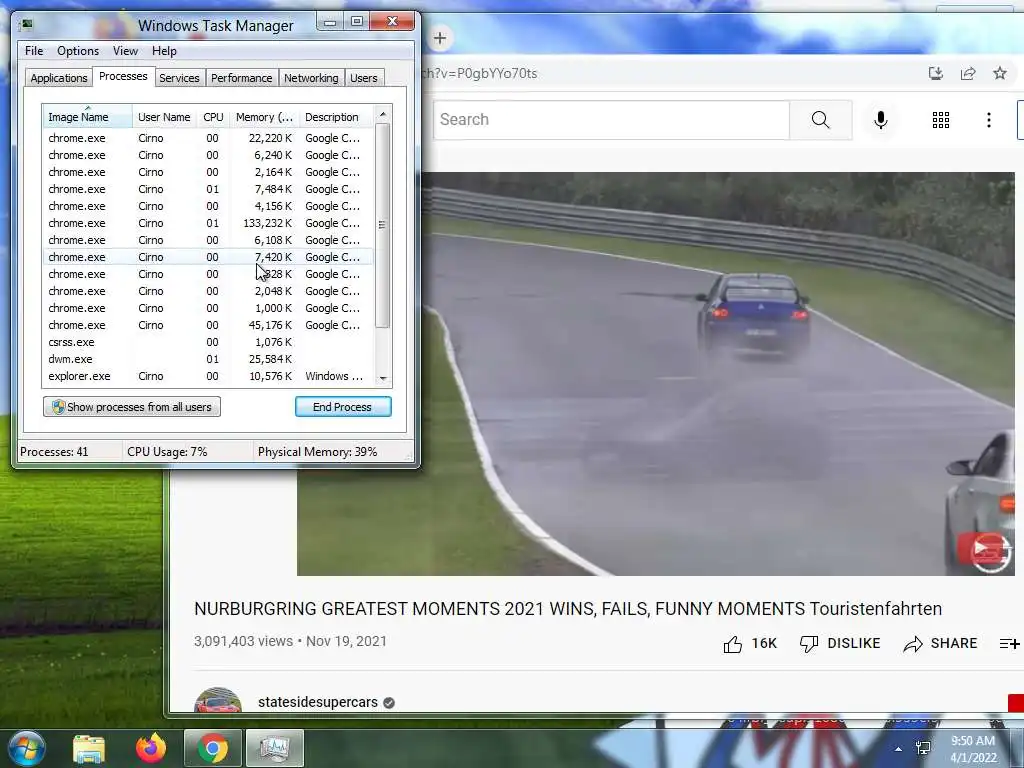Click the network tray icon
The width and height of the screenshot is (1024, 768).
[923, 748]
